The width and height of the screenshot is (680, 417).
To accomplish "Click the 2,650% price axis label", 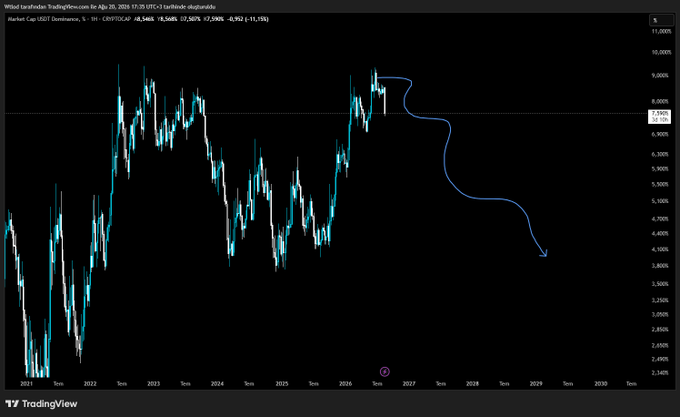I will [x=660, y=346].
